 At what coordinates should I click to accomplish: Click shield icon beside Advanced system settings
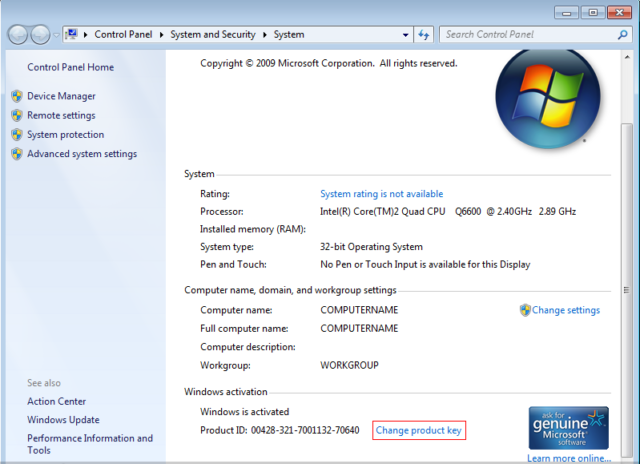[17, 154]
